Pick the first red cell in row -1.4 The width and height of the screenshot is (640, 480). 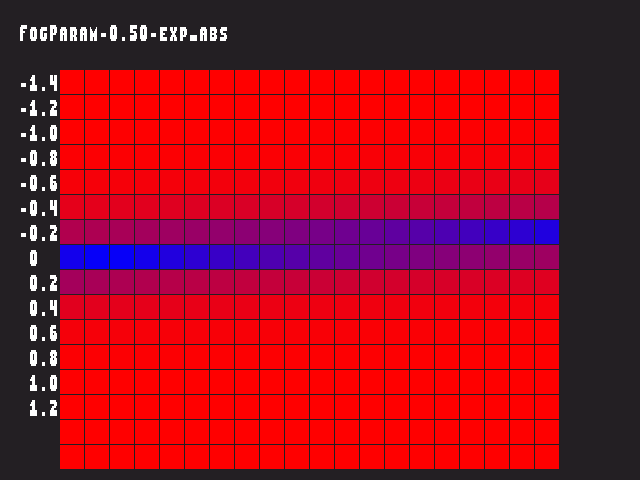pos(72,82)
